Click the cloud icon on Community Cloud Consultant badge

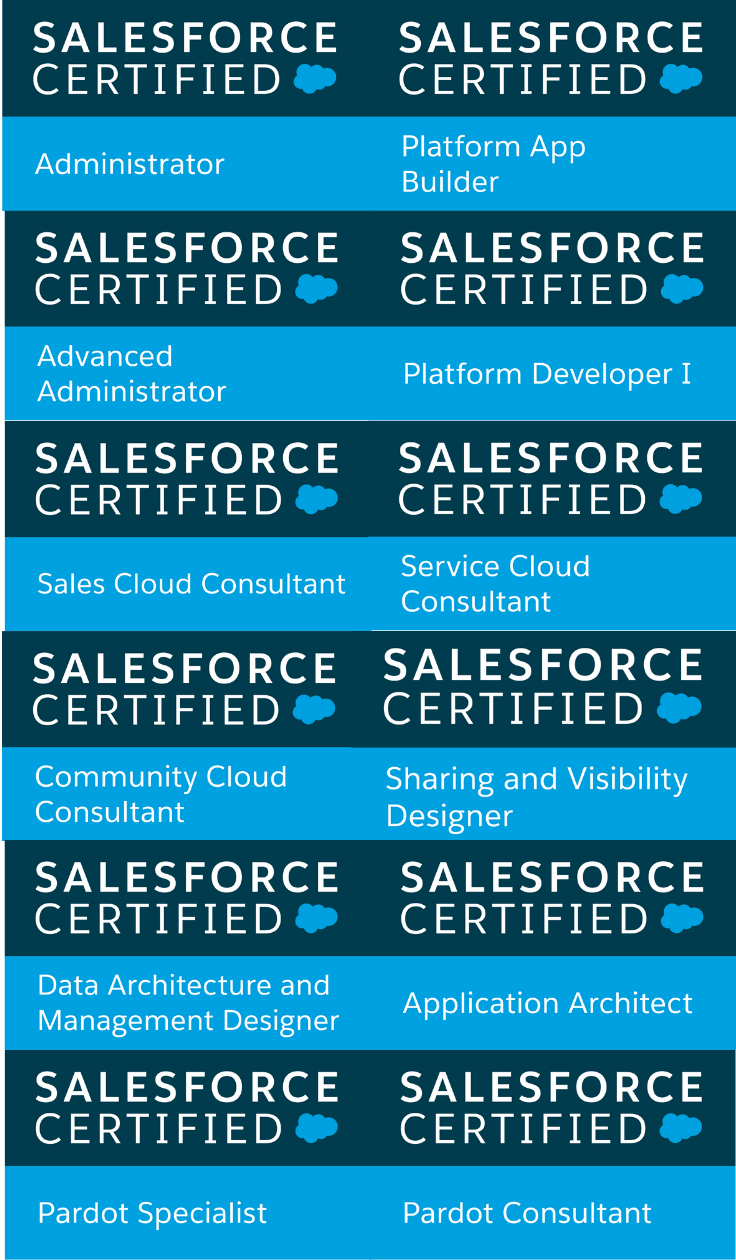314,709
